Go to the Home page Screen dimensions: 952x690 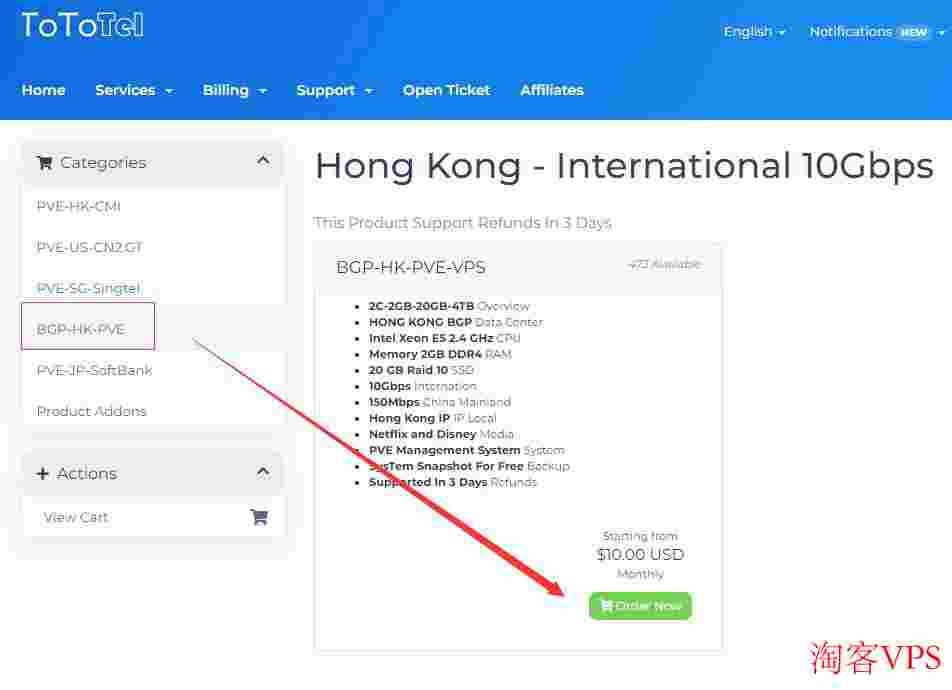click(43, 90)
